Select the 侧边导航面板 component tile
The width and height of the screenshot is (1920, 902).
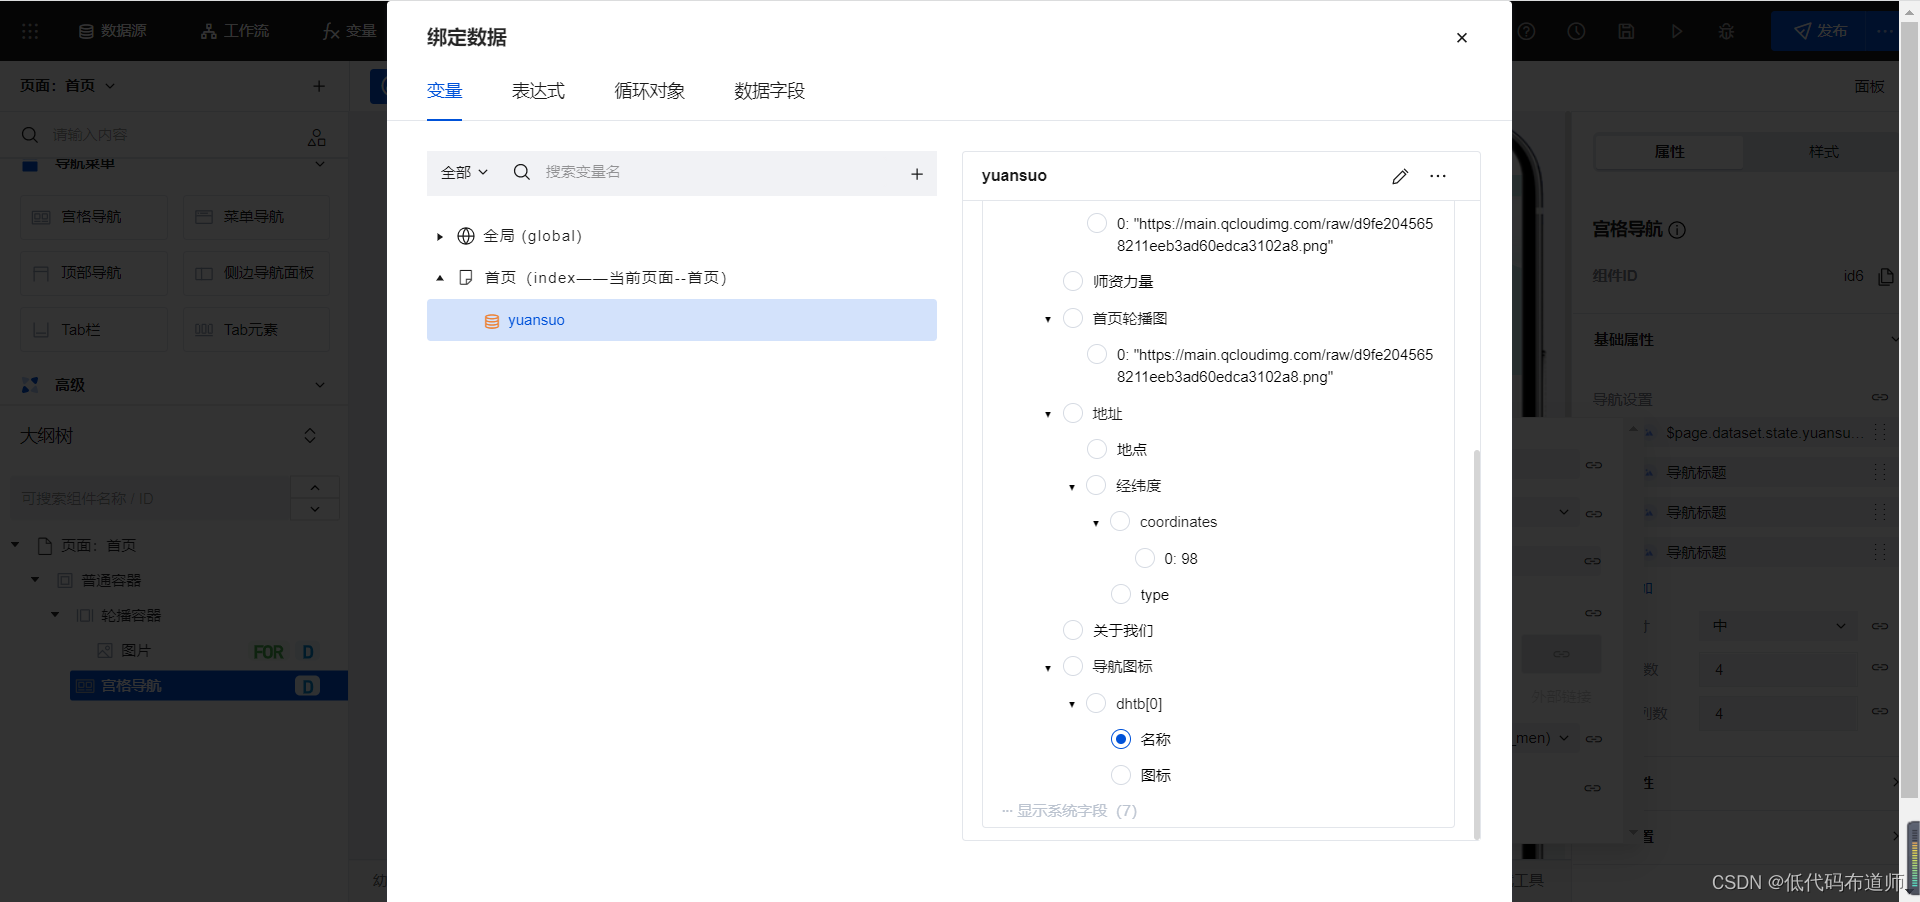(x=256, y=273)
